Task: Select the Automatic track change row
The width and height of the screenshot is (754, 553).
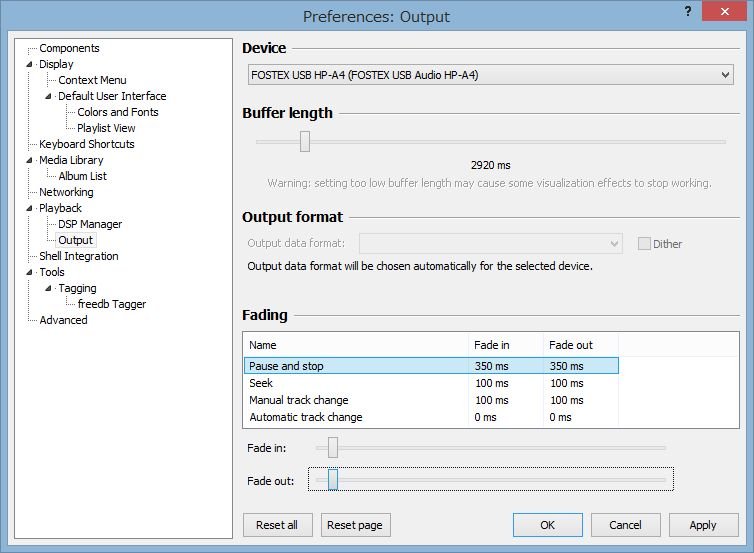Action: pos(431,417)
